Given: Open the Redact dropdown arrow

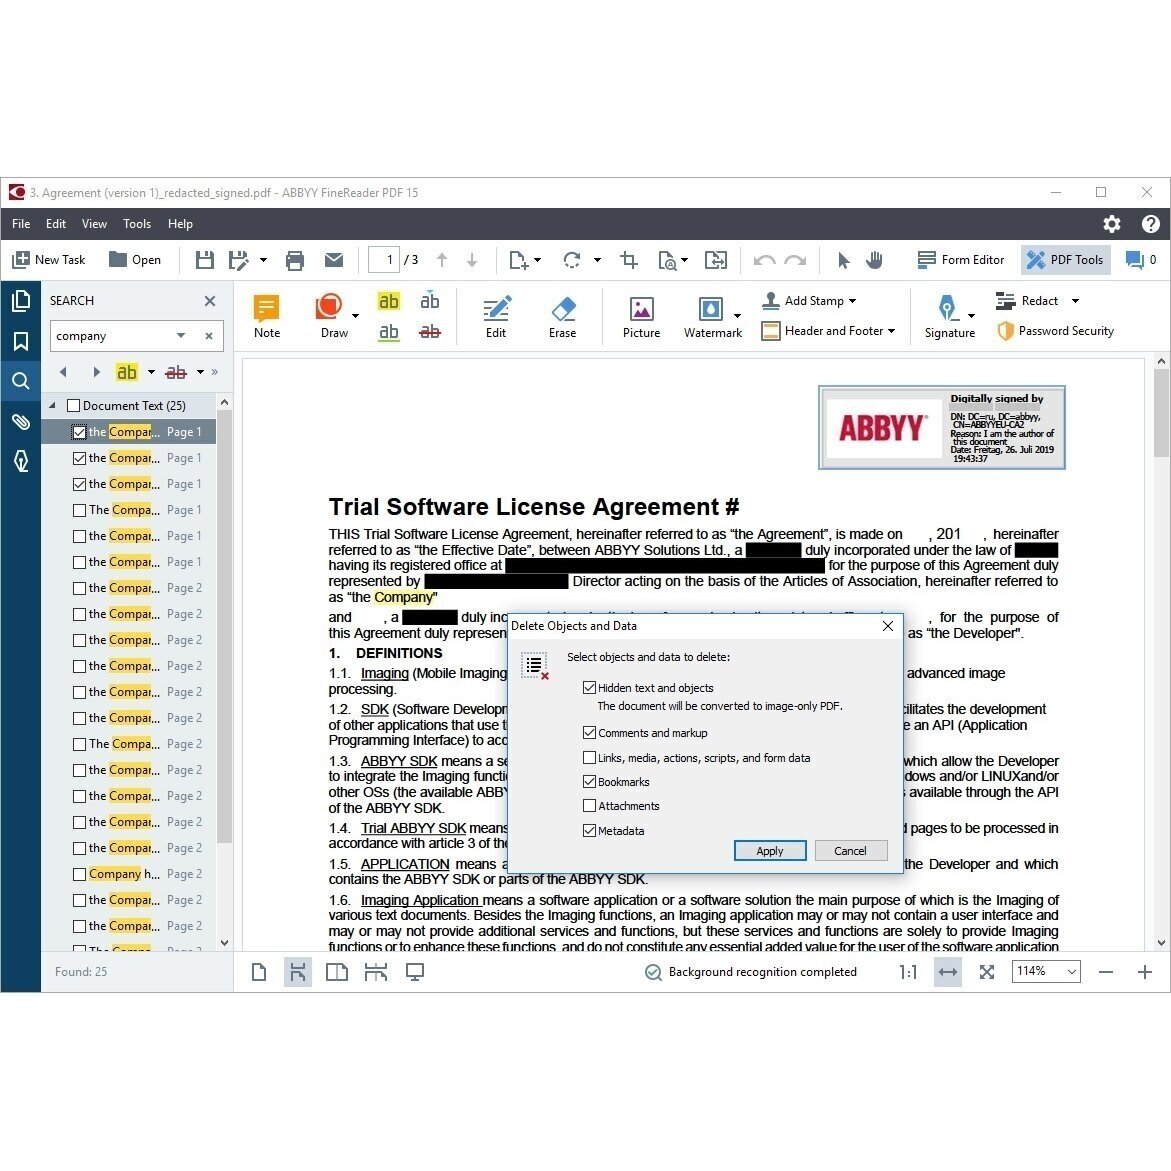Looking at the screenshot, I should (x=1075, y=301).
